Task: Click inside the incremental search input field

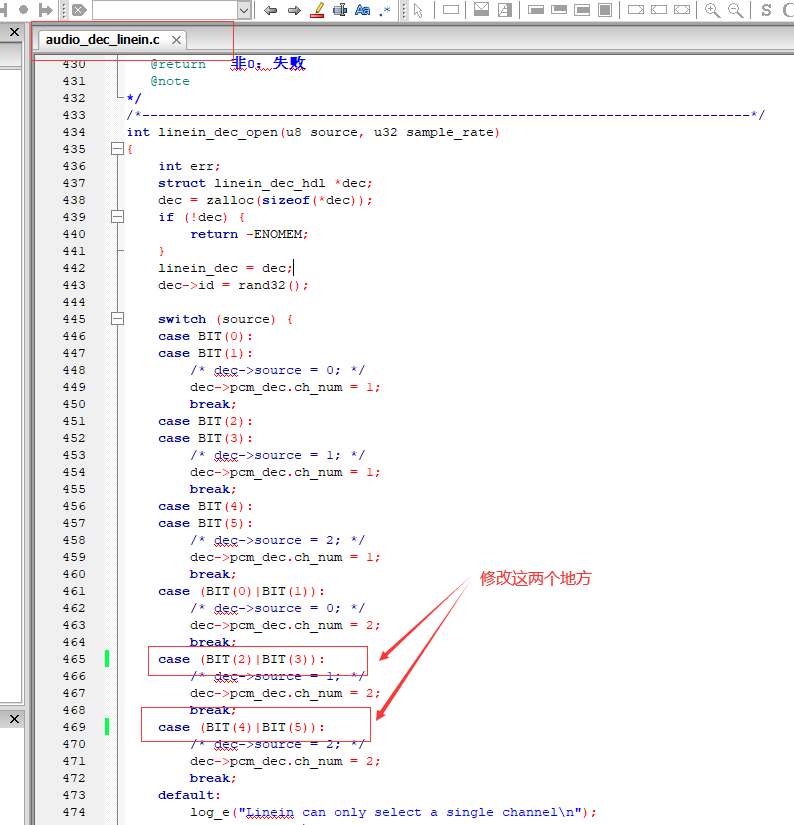Action: pyautogui.click(x=165, y=10)
